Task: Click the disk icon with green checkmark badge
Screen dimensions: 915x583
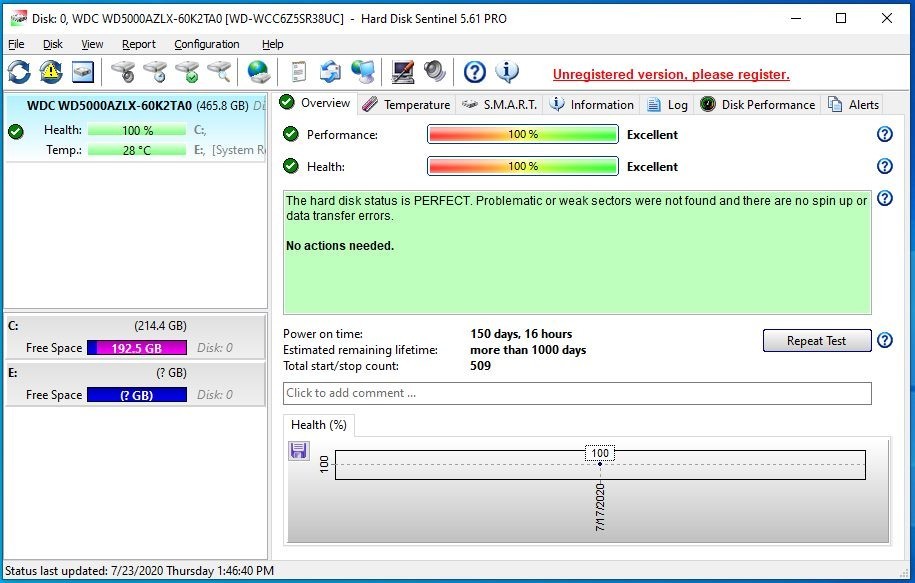Action: (188, 72)
